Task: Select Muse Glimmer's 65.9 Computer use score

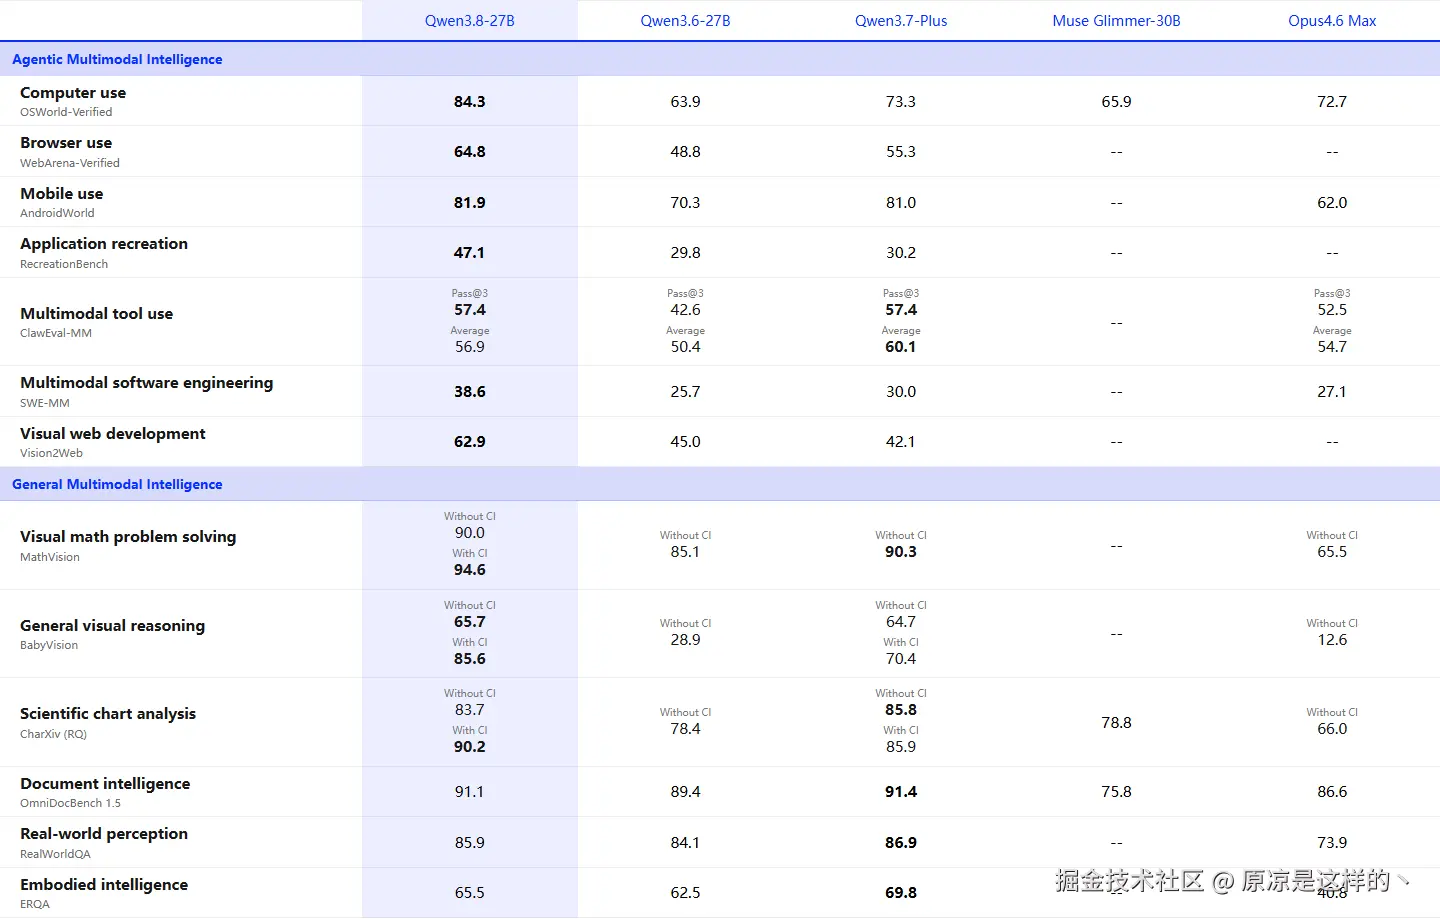Action: coord(1116,102)
